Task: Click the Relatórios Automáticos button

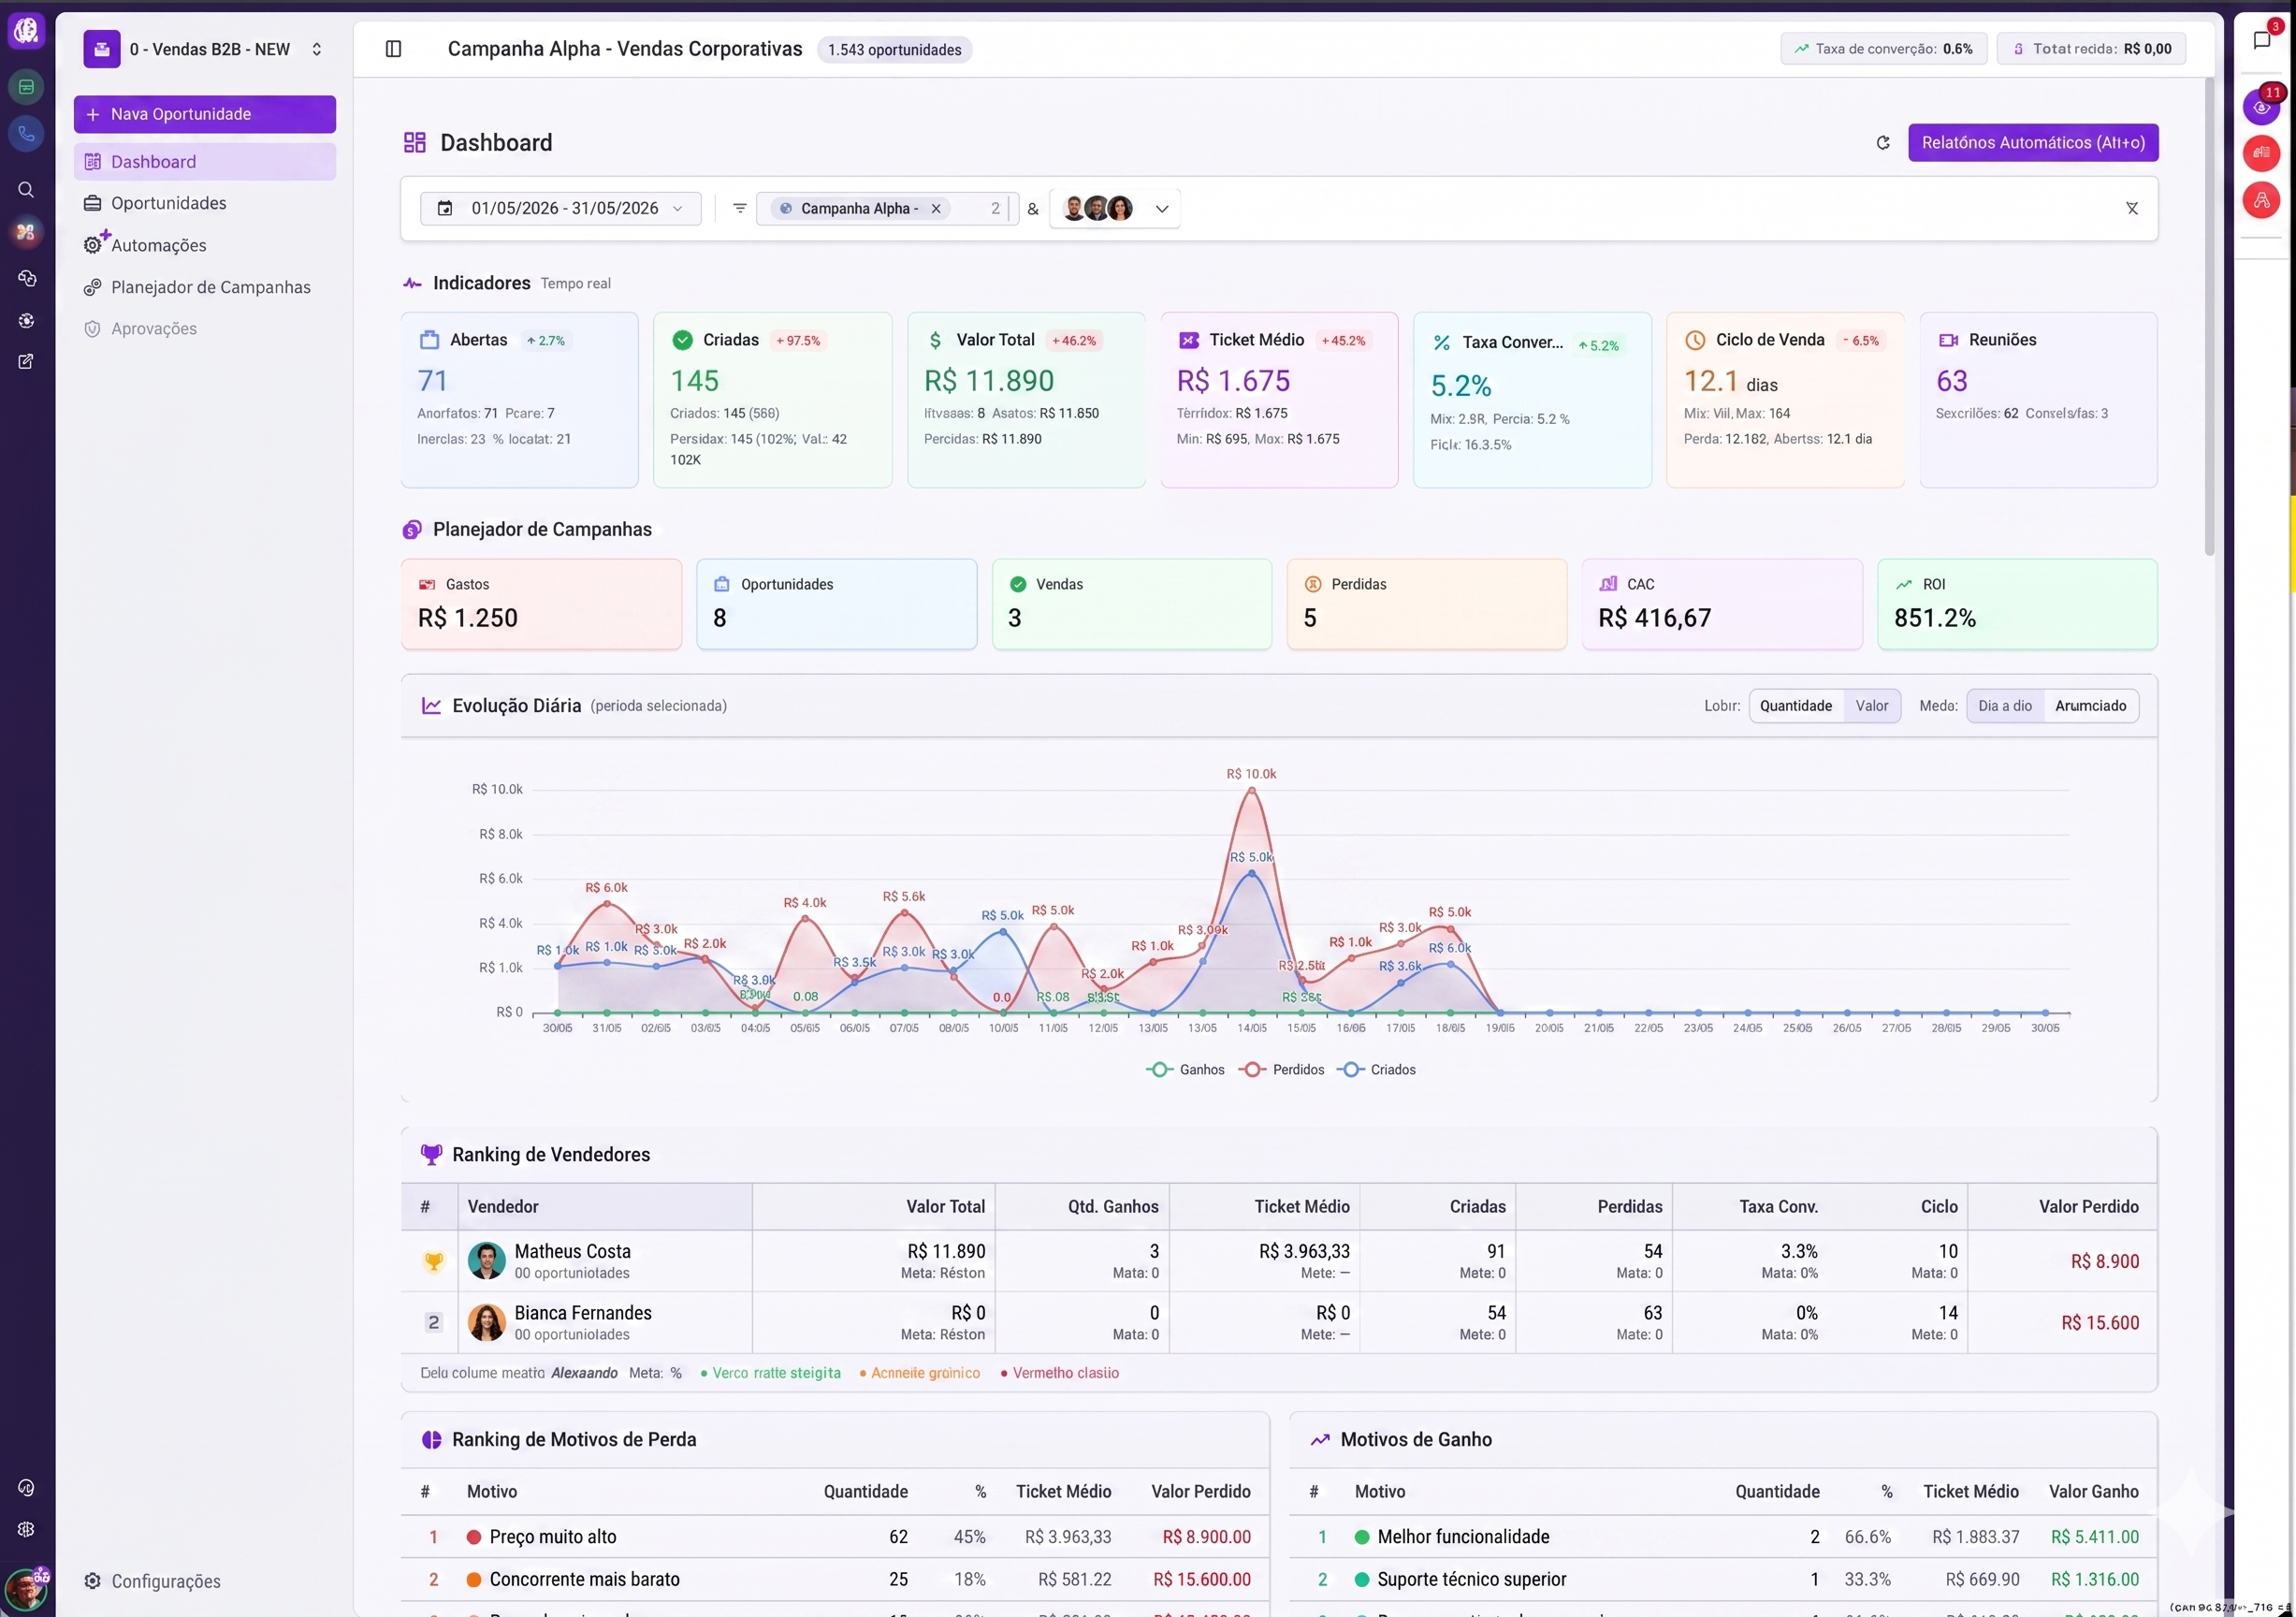Action: point(2033,143)
